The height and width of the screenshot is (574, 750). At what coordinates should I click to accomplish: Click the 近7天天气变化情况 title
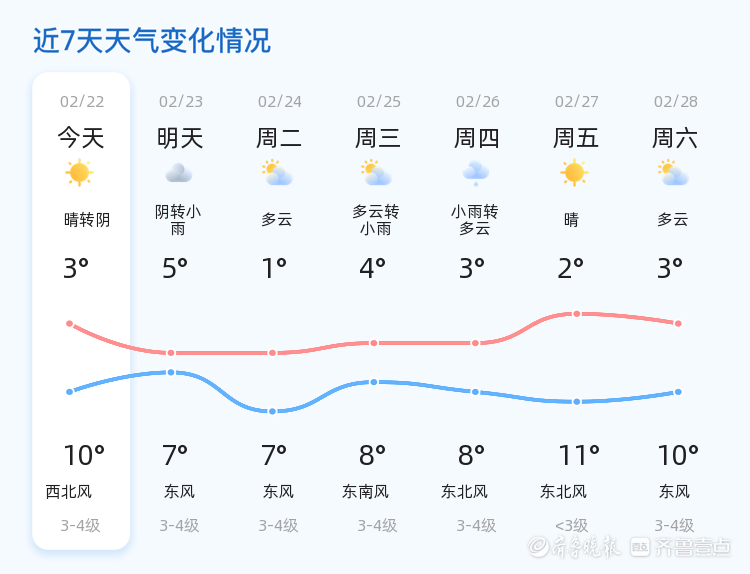pos(152,41)
